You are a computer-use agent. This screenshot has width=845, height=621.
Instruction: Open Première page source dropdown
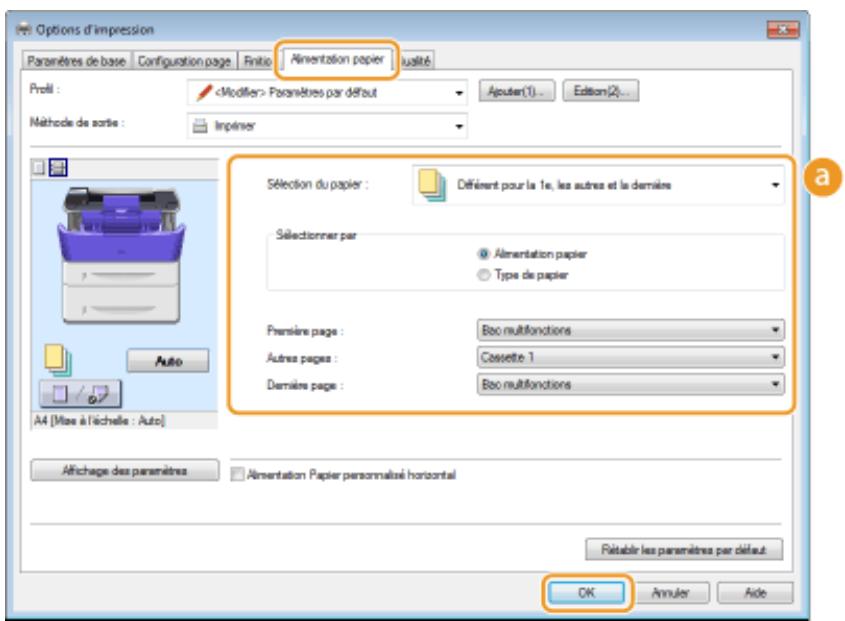click(631, 330)
